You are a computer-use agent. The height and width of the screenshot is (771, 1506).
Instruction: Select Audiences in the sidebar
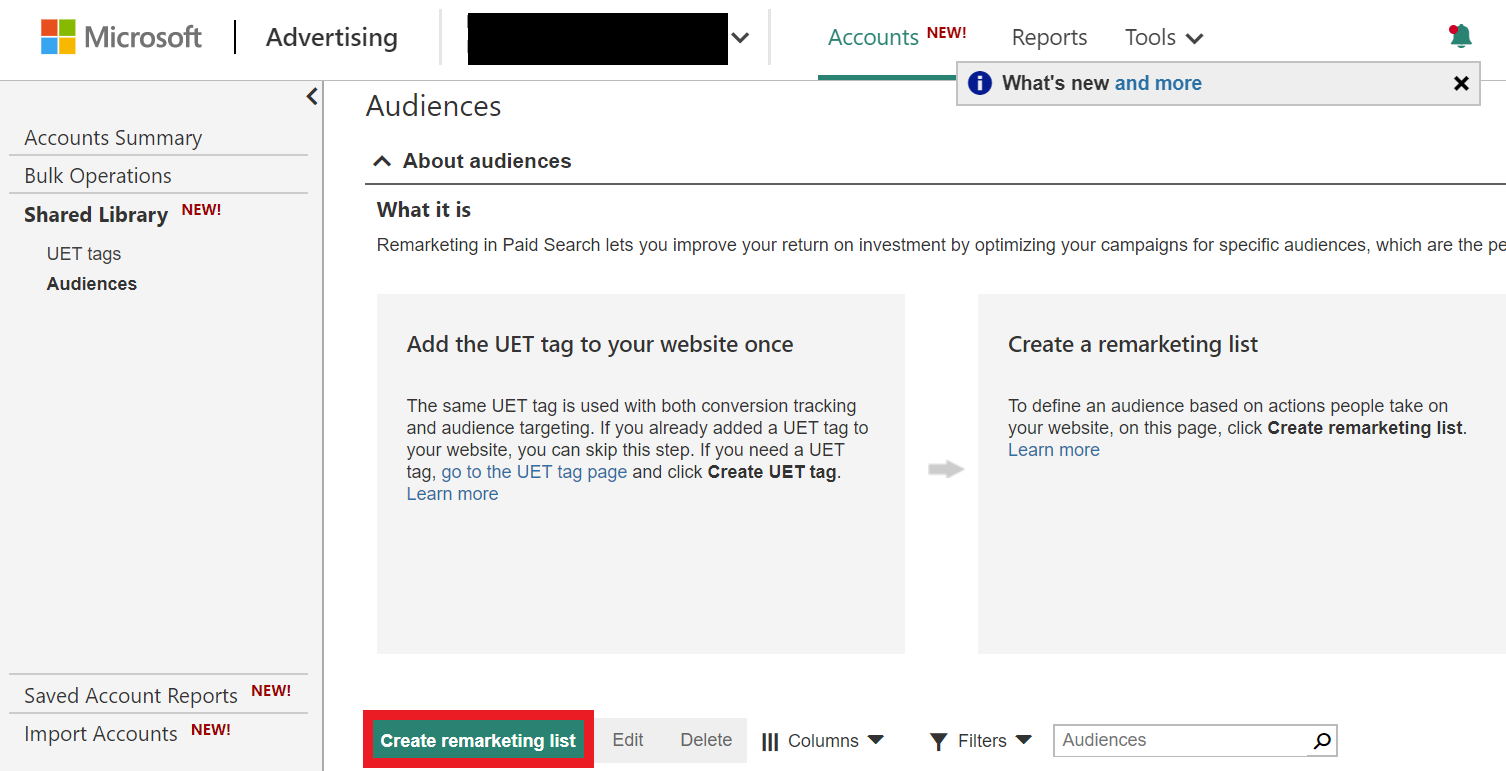pos(92,284)
